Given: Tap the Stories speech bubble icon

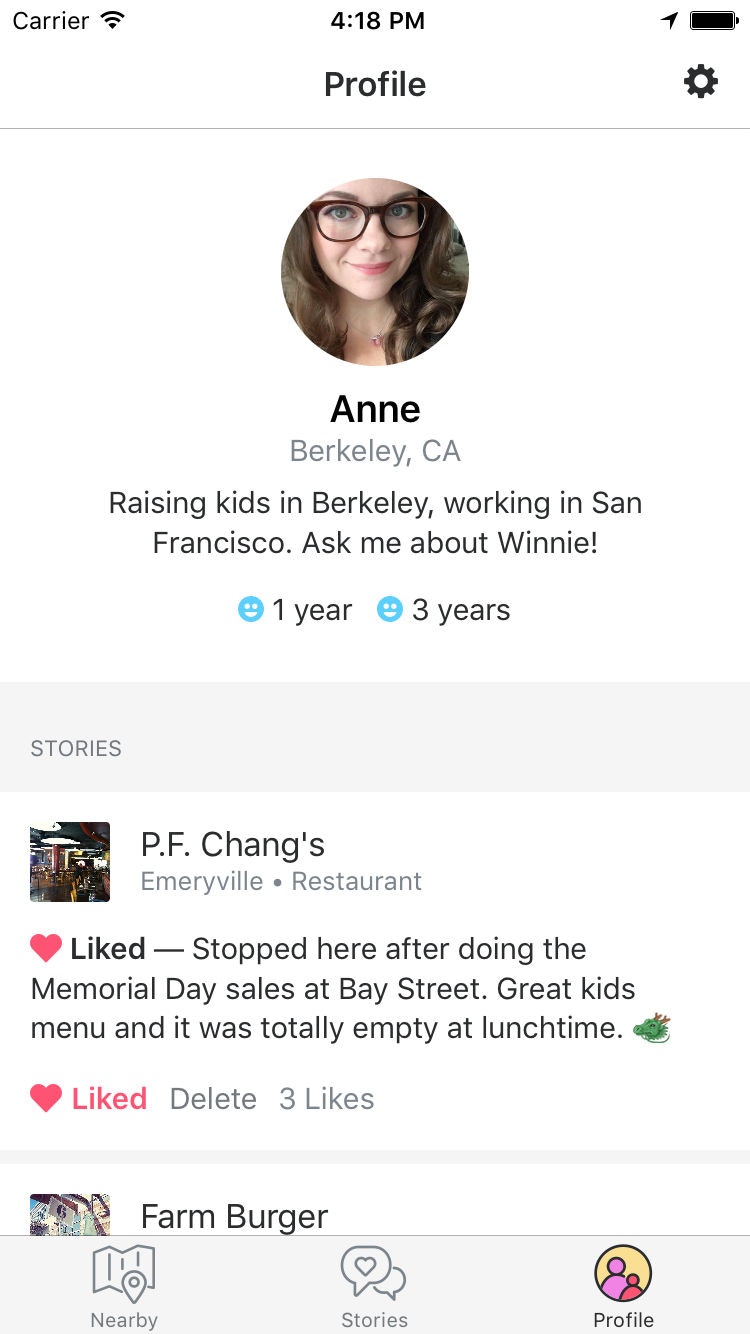Looking at the screenshot, I should point(374,1272).
